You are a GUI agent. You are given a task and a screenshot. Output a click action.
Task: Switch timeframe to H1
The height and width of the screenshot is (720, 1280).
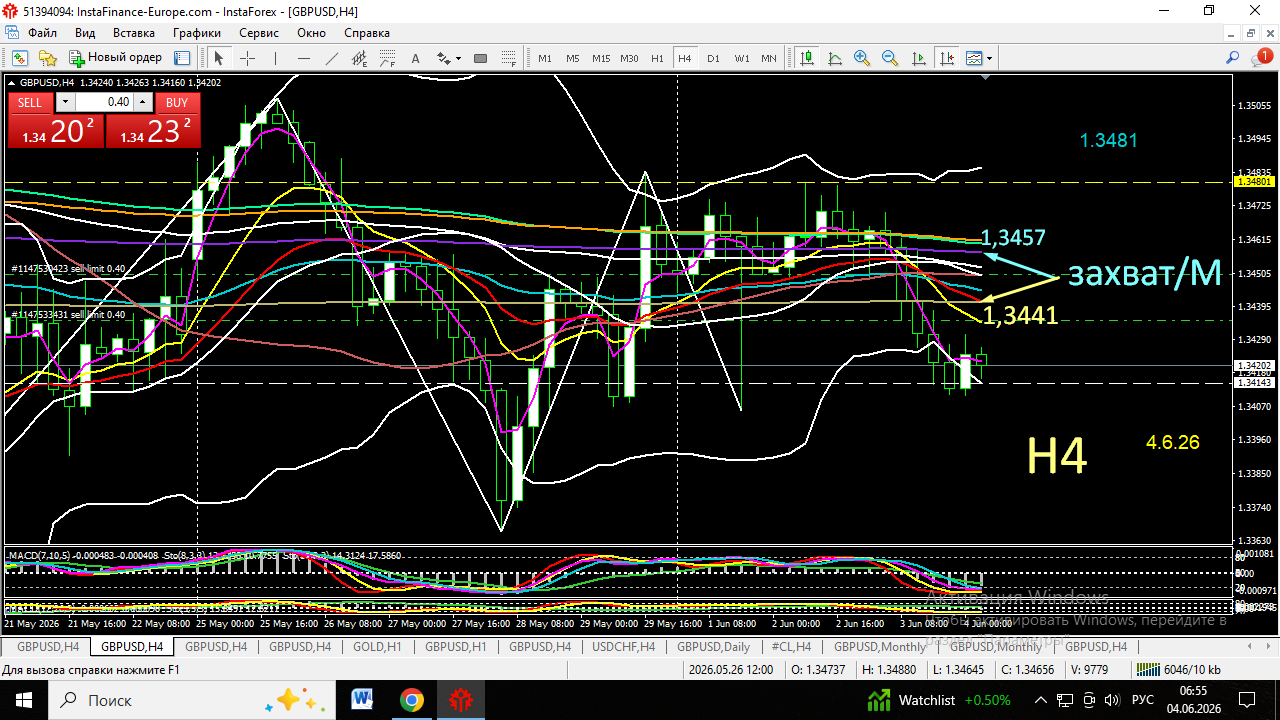point(657,58)
